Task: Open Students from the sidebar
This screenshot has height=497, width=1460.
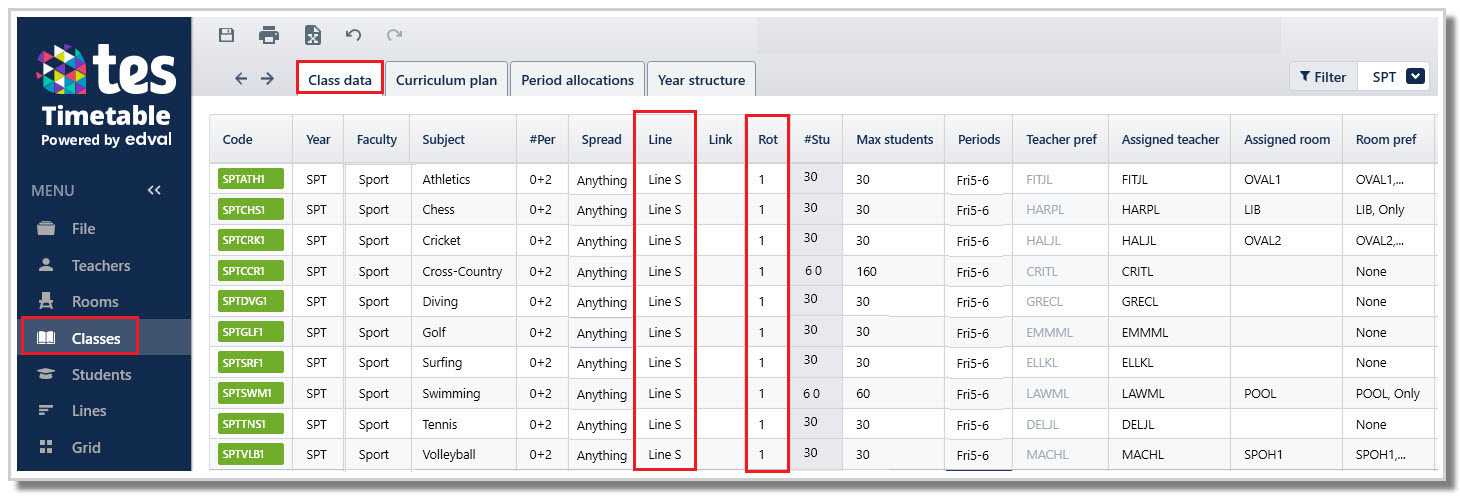Action: point(101,374)
